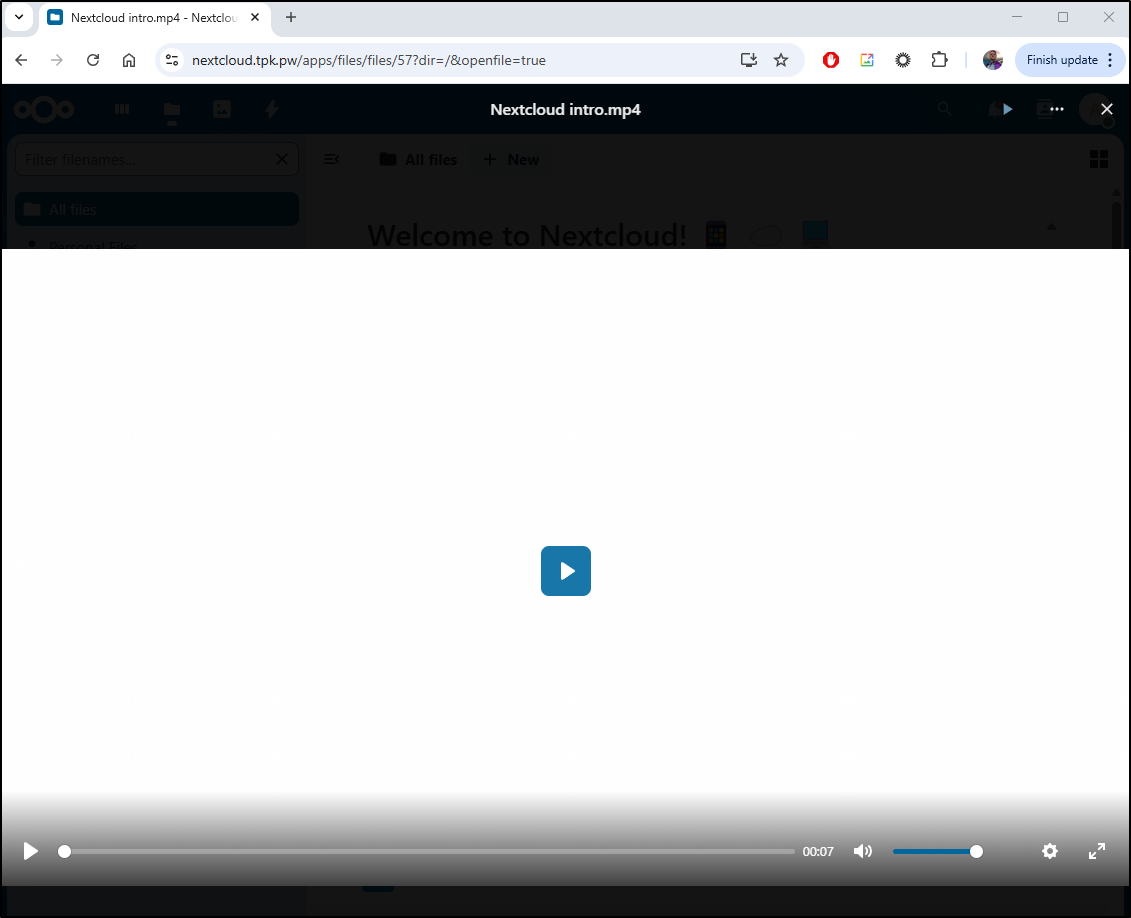Bookmark this page with the star icon

pos(780,60)
